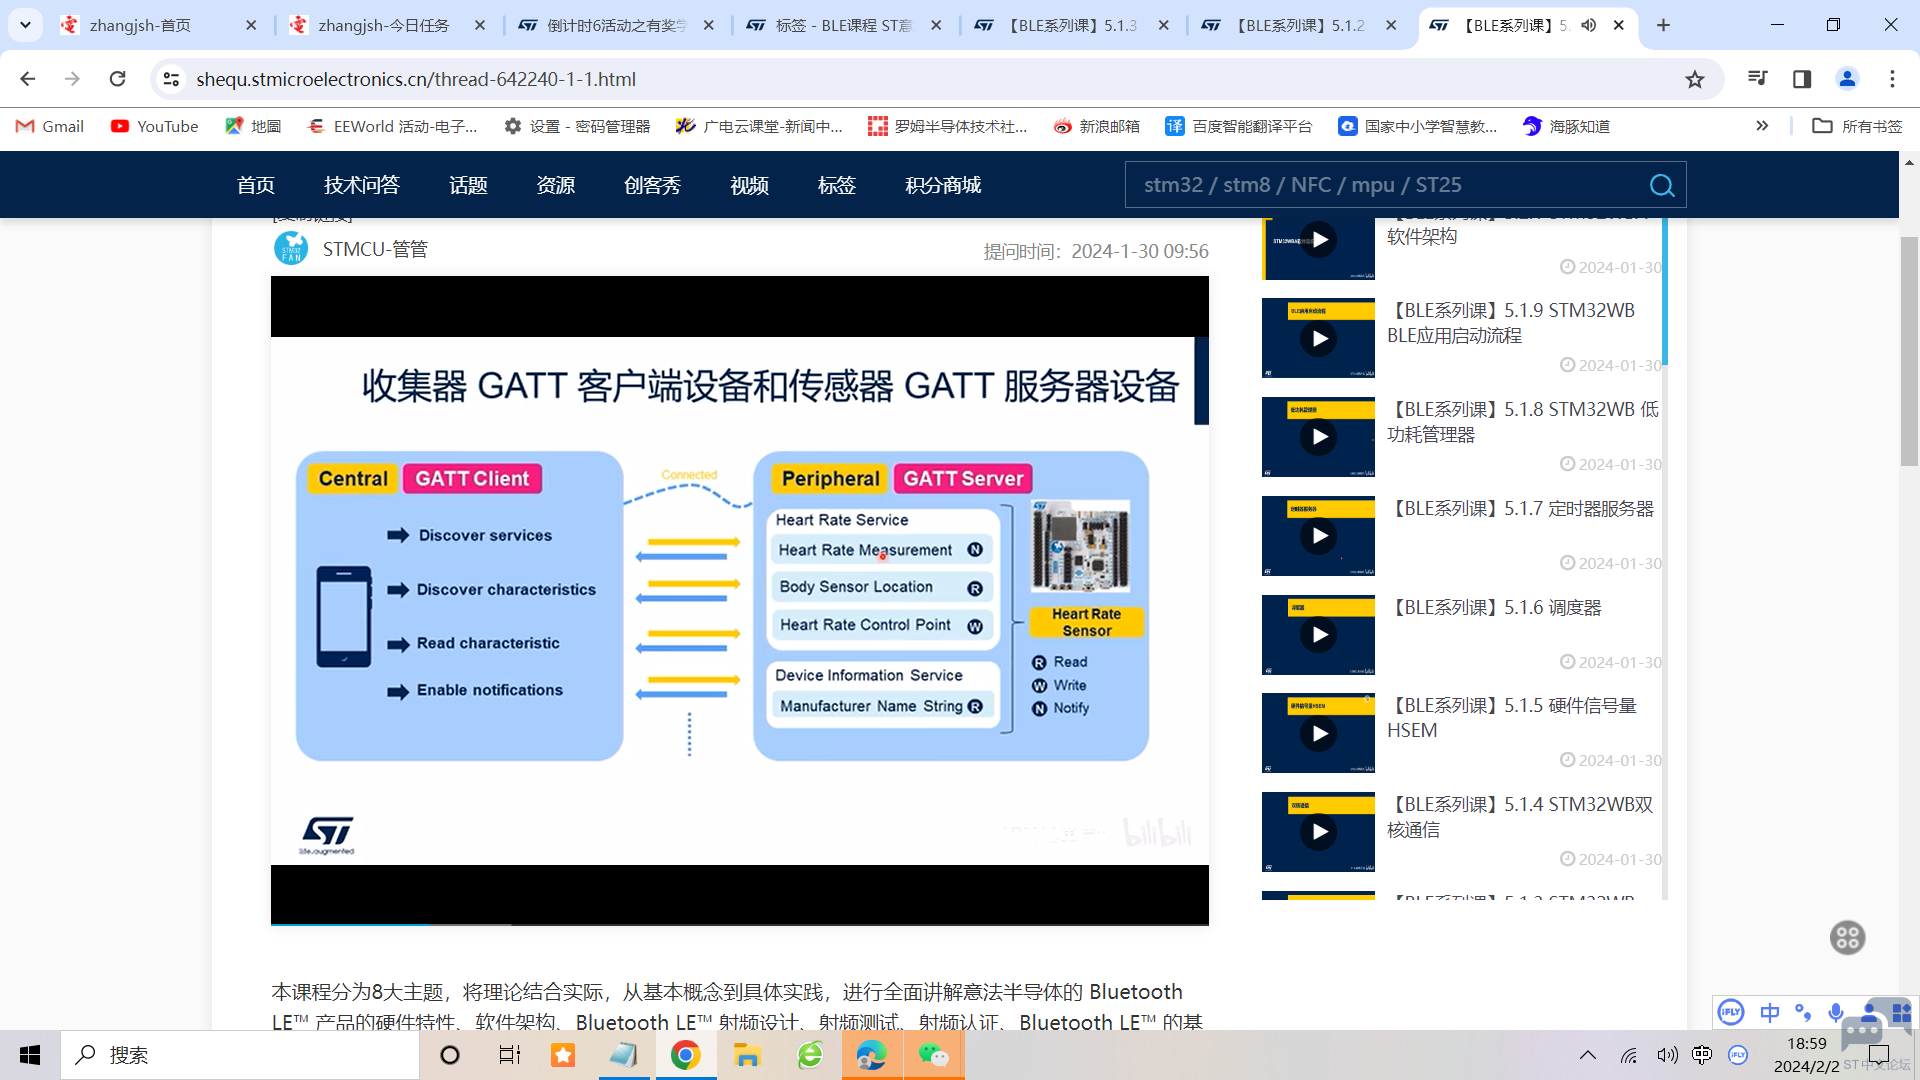Click the site information icon in address bar

171,79
